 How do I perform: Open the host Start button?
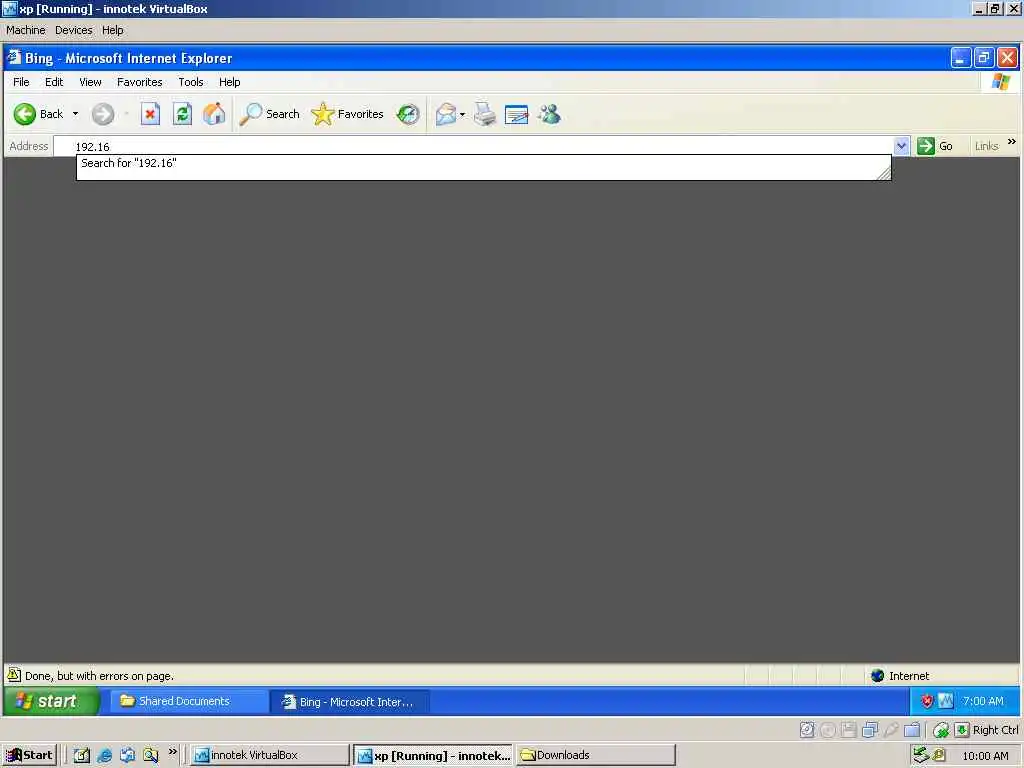(29, 756)
